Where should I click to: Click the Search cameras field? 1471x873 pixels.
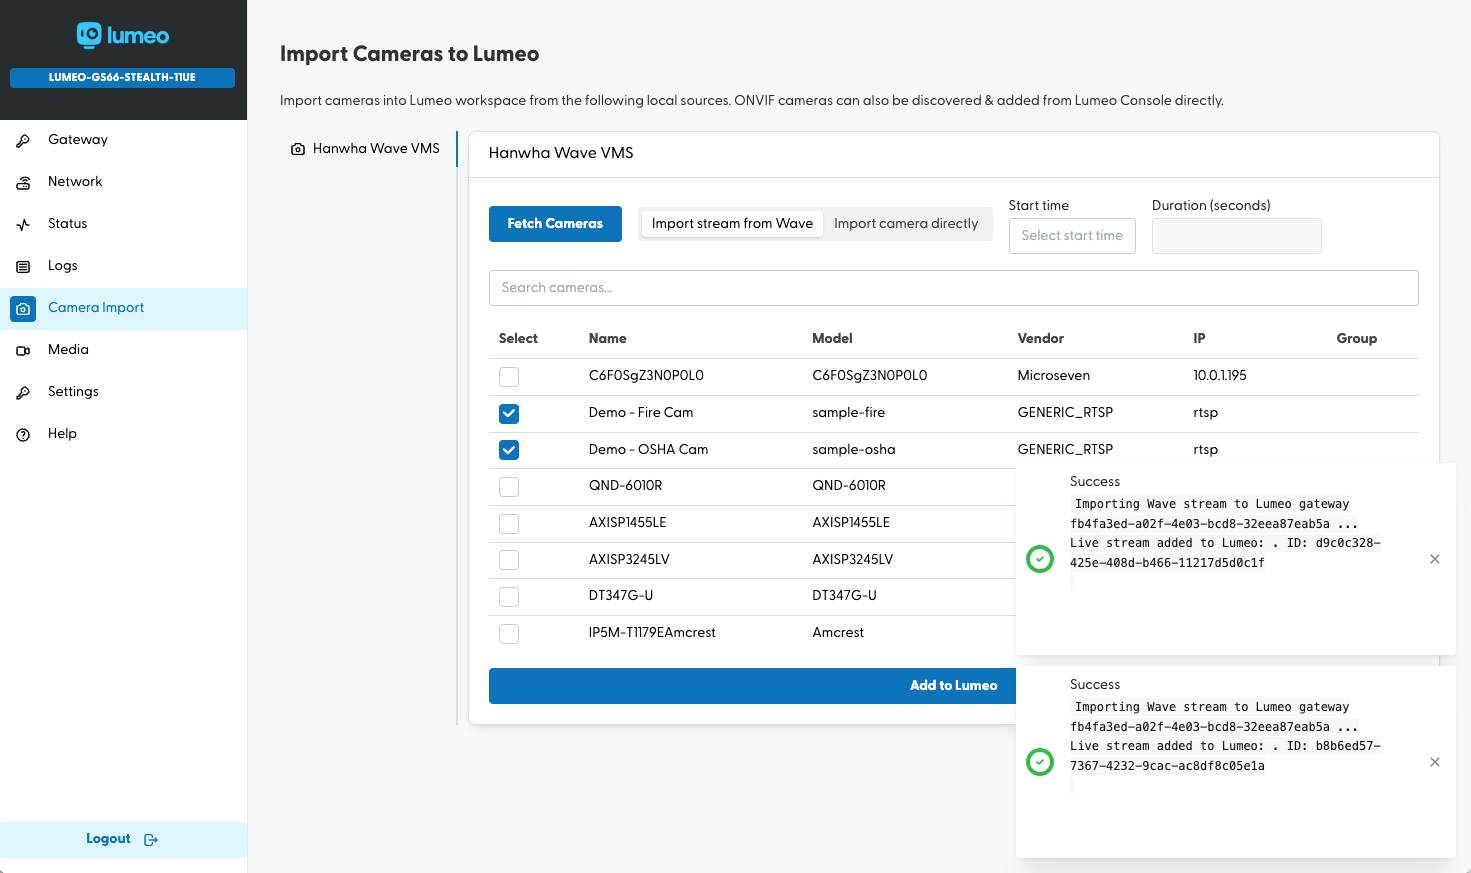[953, 288]
